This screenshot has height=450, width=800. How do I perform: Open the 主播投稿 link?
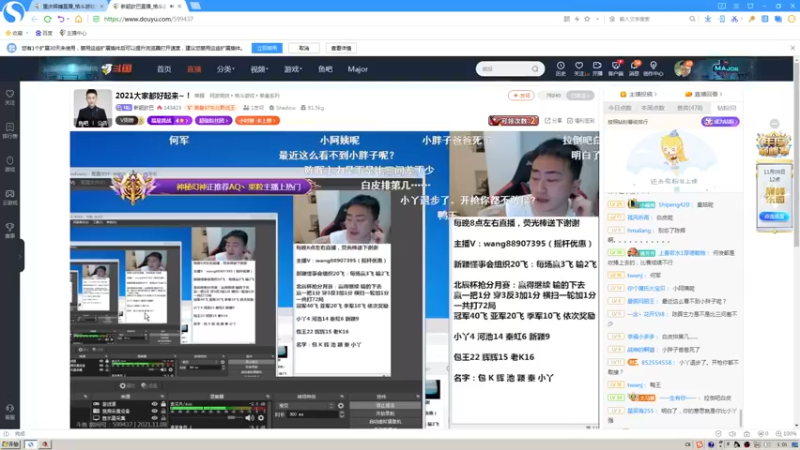pos(638,94)
